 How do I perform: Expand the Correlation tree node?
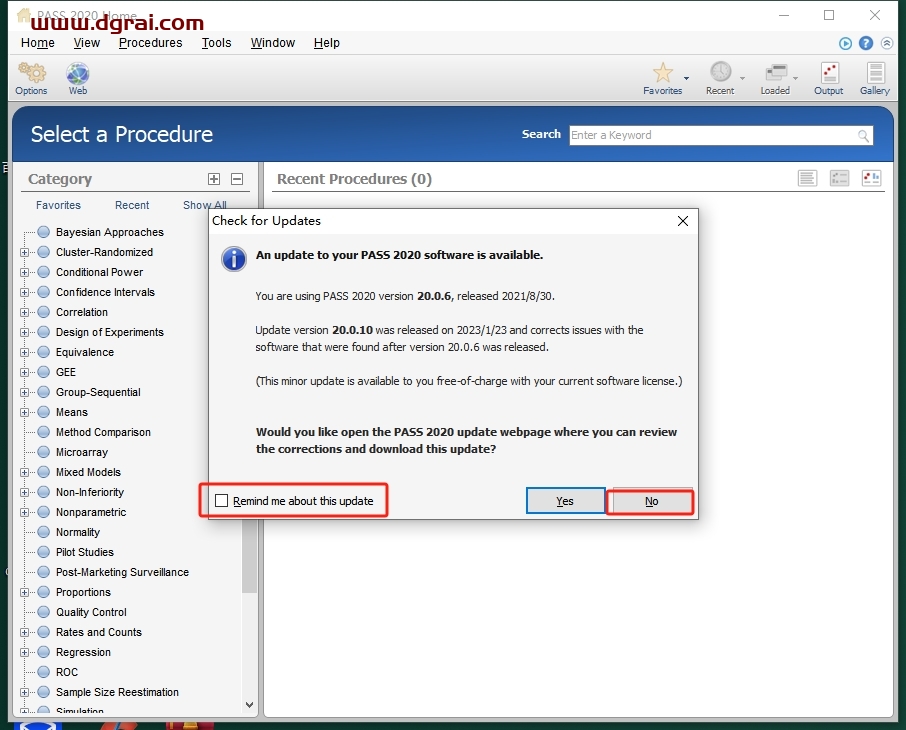(x=24, y=312)
